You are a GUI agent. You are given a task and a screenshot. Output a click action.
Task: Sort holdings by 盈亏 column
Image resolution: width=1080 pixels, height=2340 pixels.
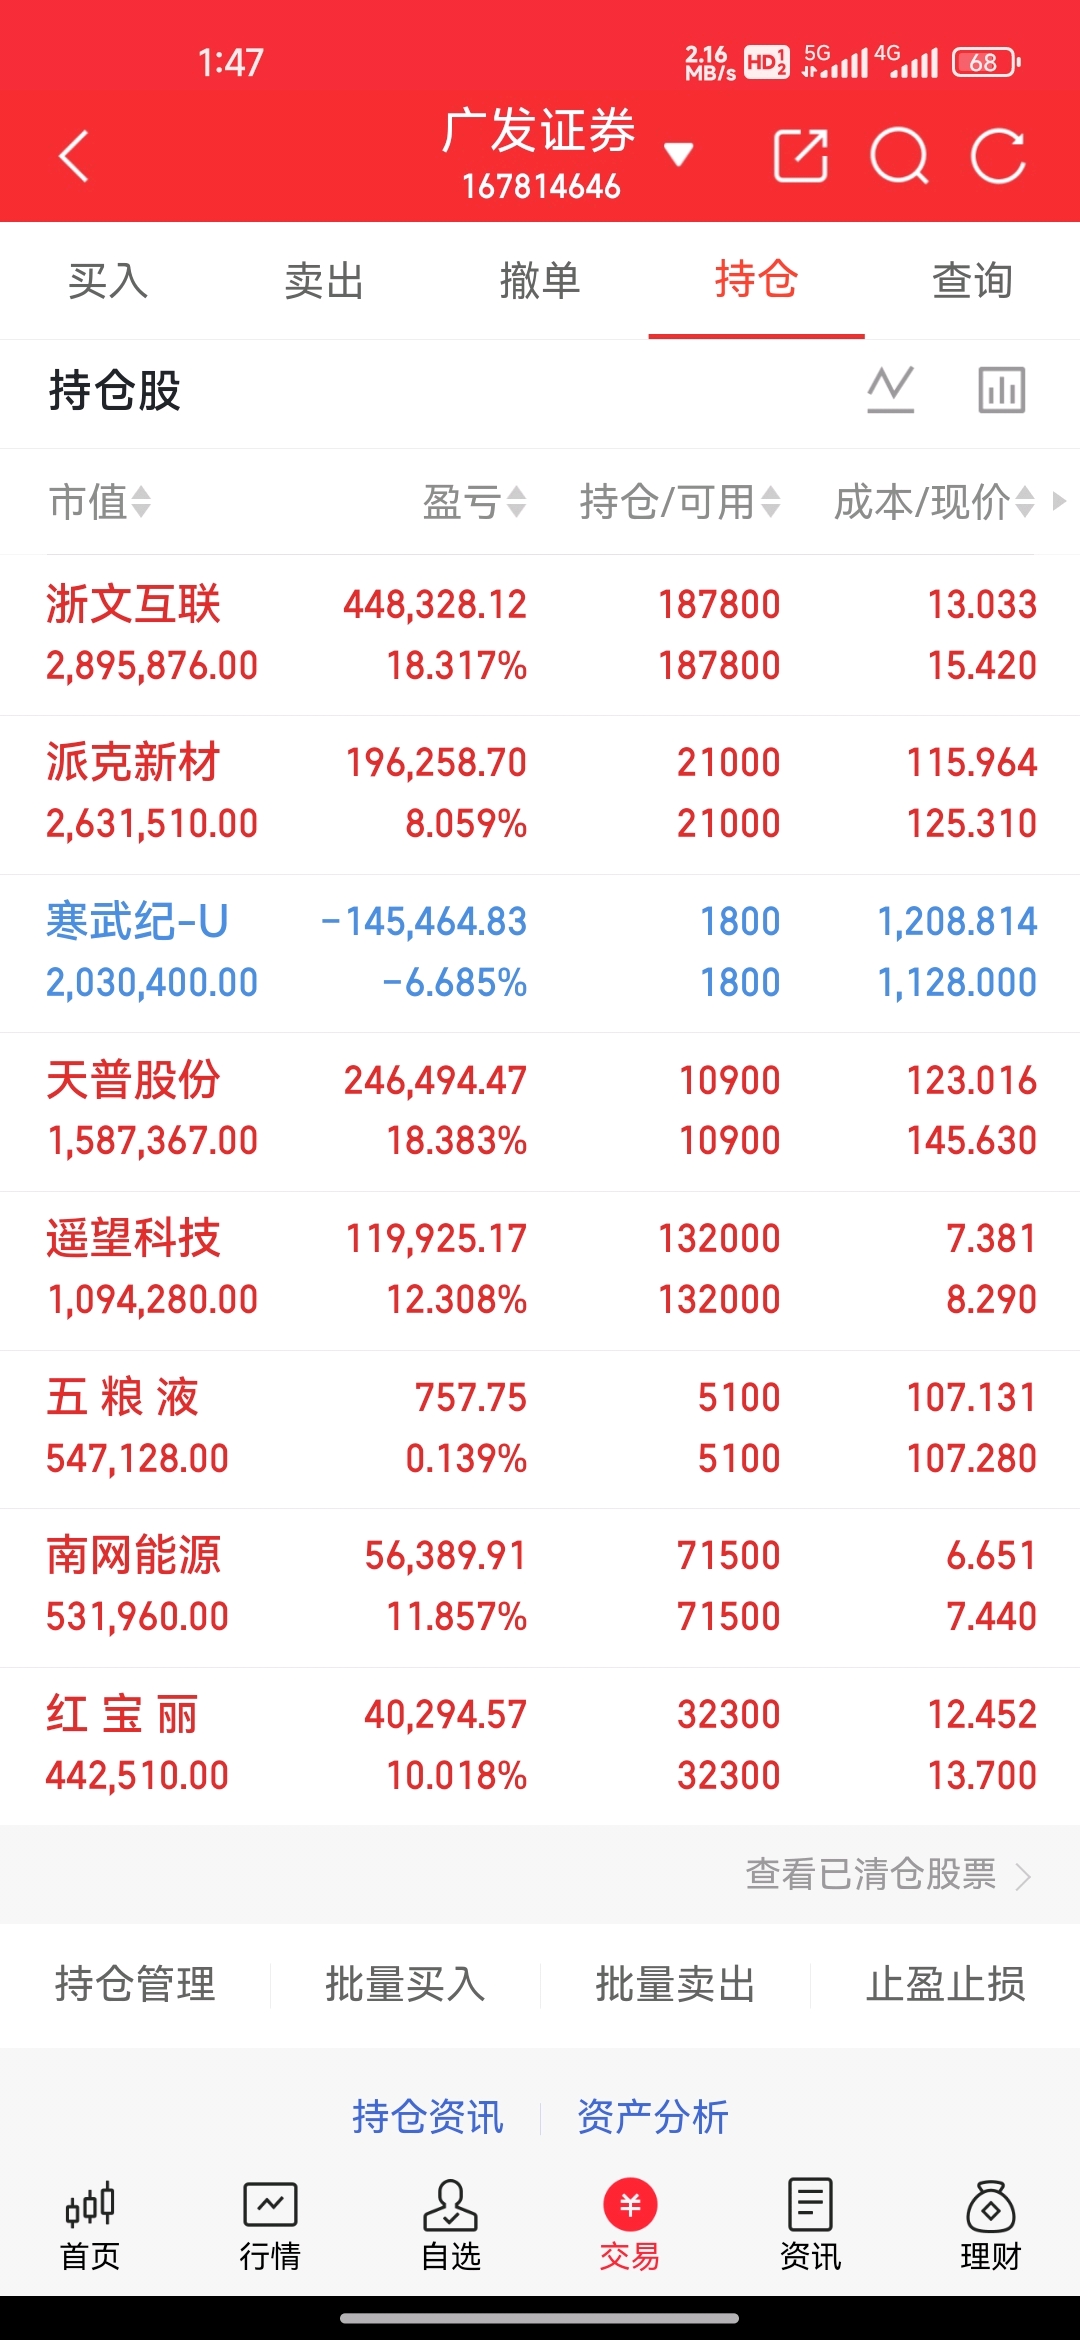pos(474,502)
